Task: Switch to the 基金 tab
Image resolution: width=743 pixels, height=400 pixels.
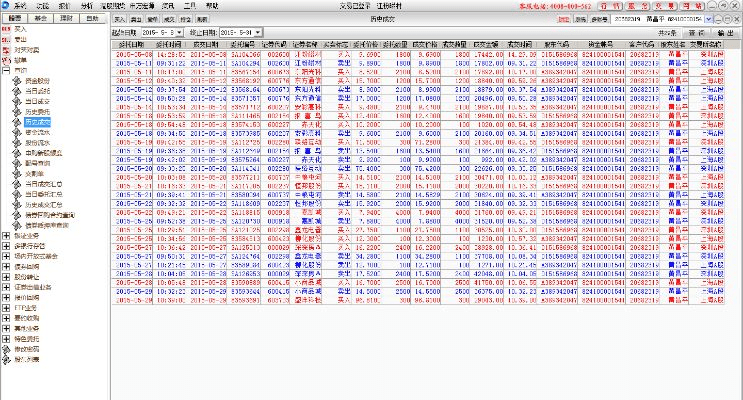Action: click(x=39, y=18)
